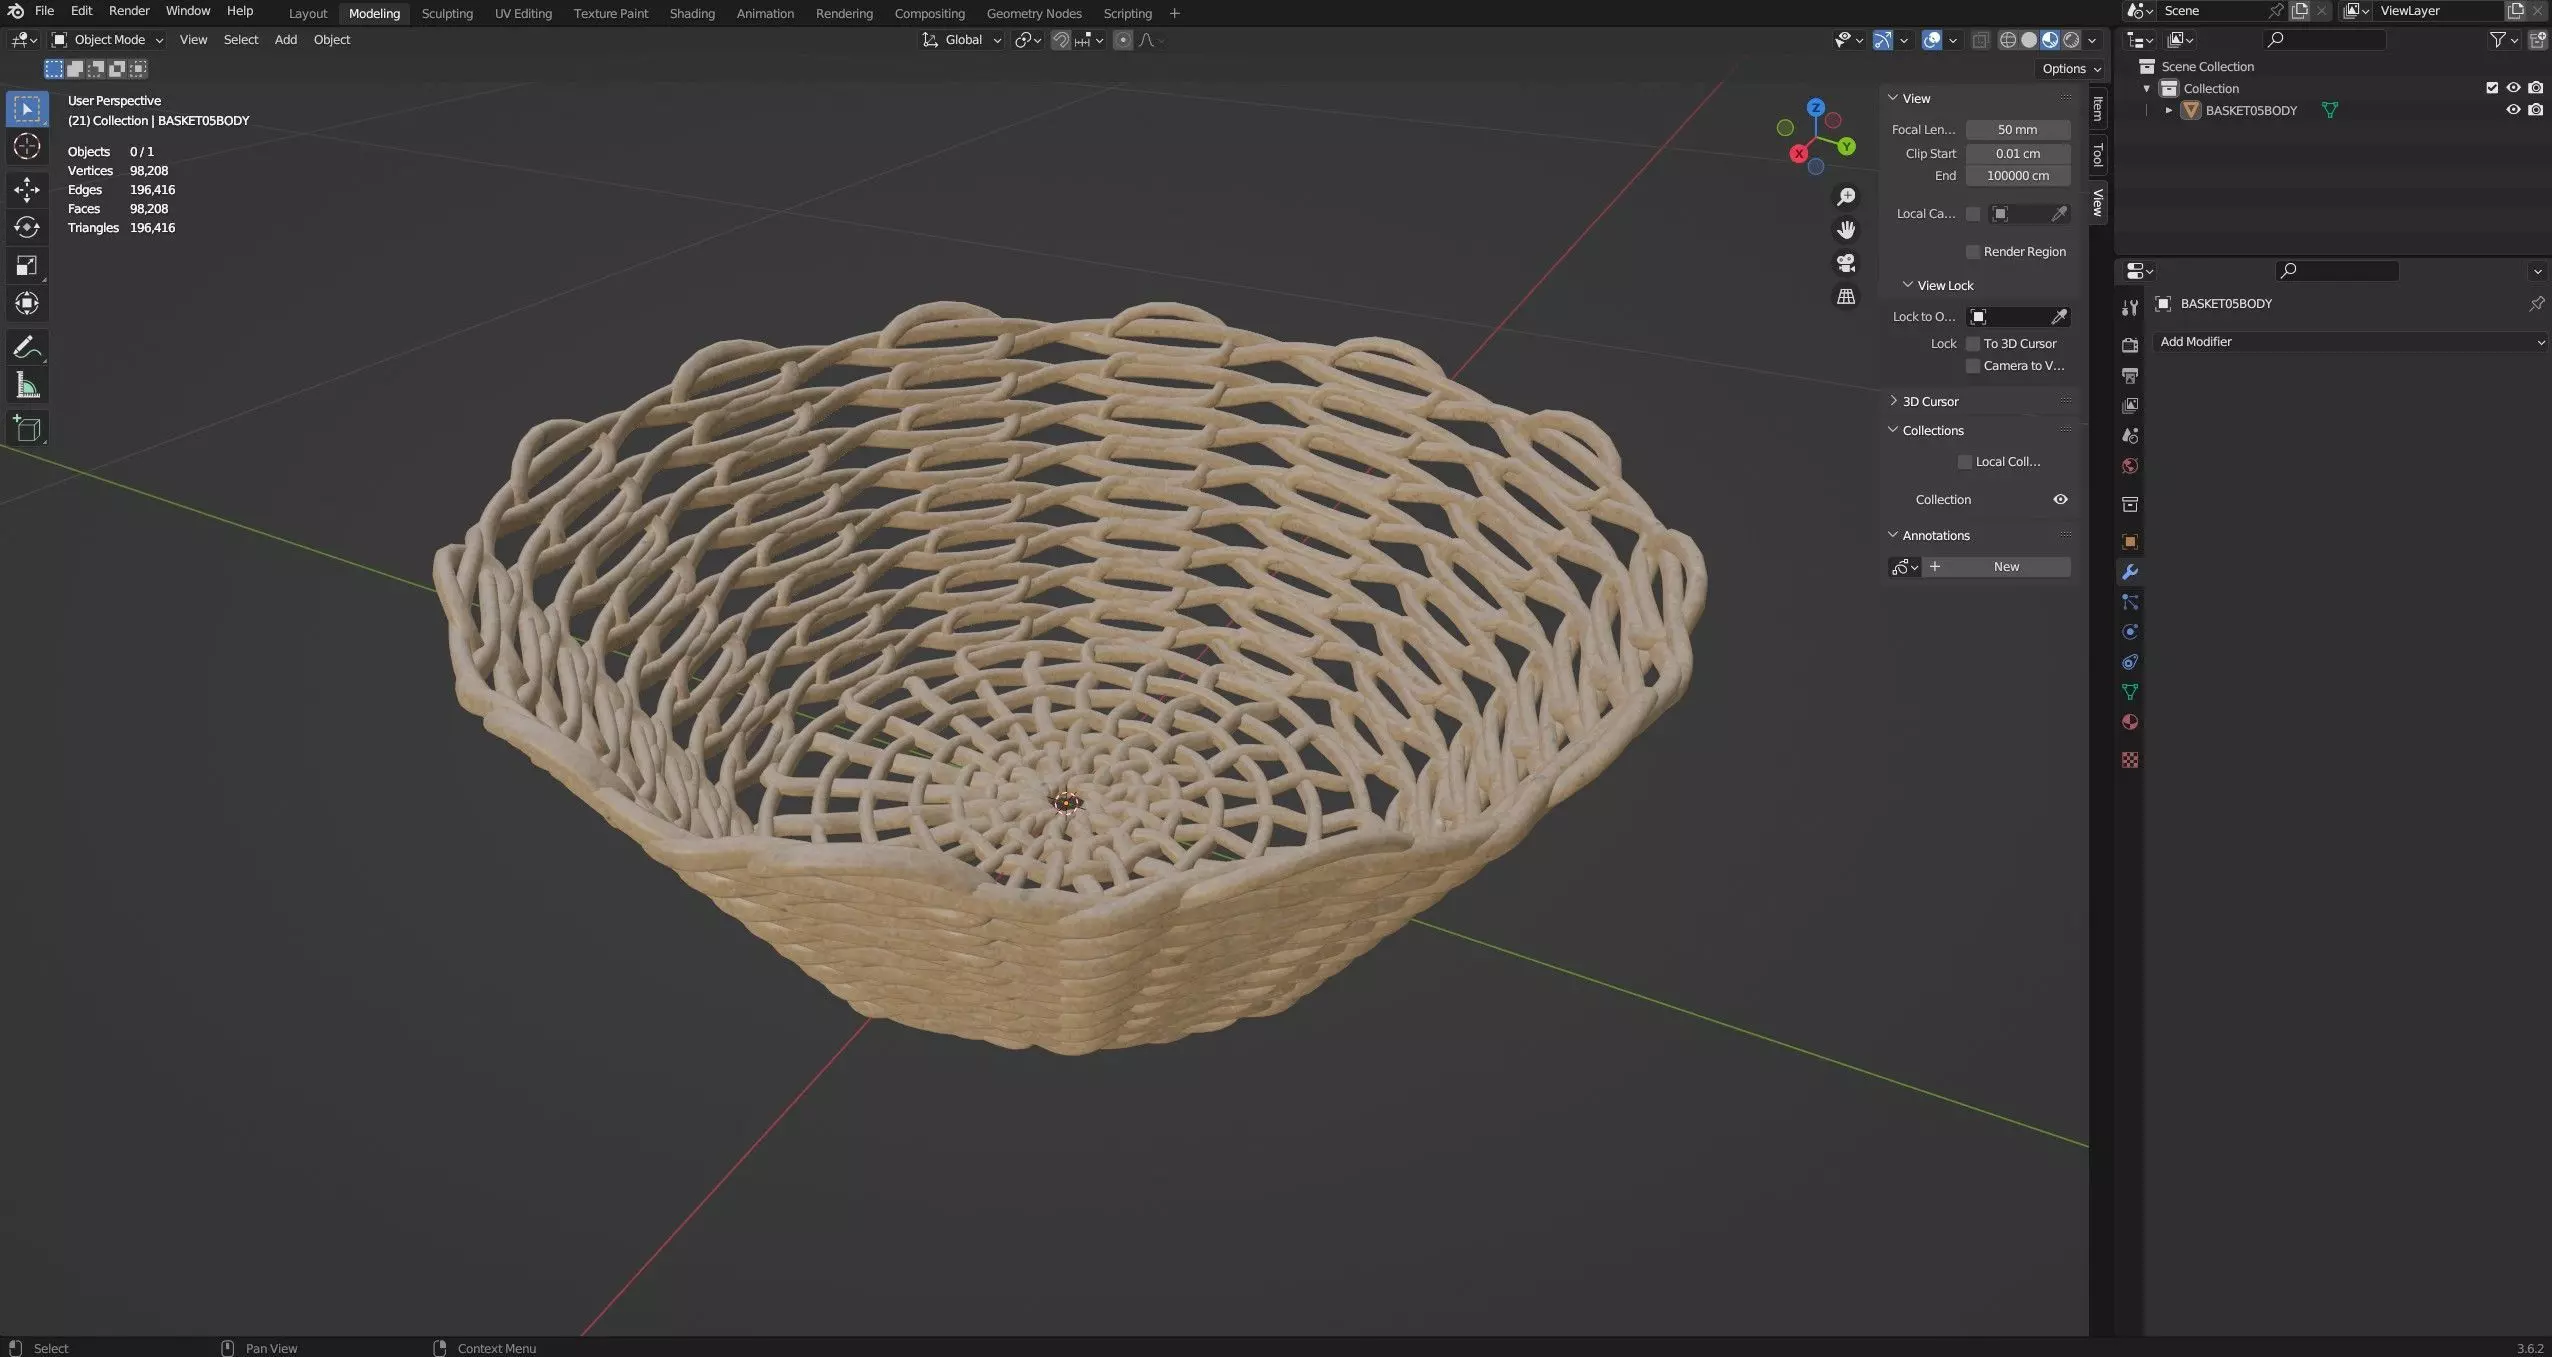This screenshot has width=2552, height=1357.
Task: Open the Scene properties tab
Action: coord(2130,436)
